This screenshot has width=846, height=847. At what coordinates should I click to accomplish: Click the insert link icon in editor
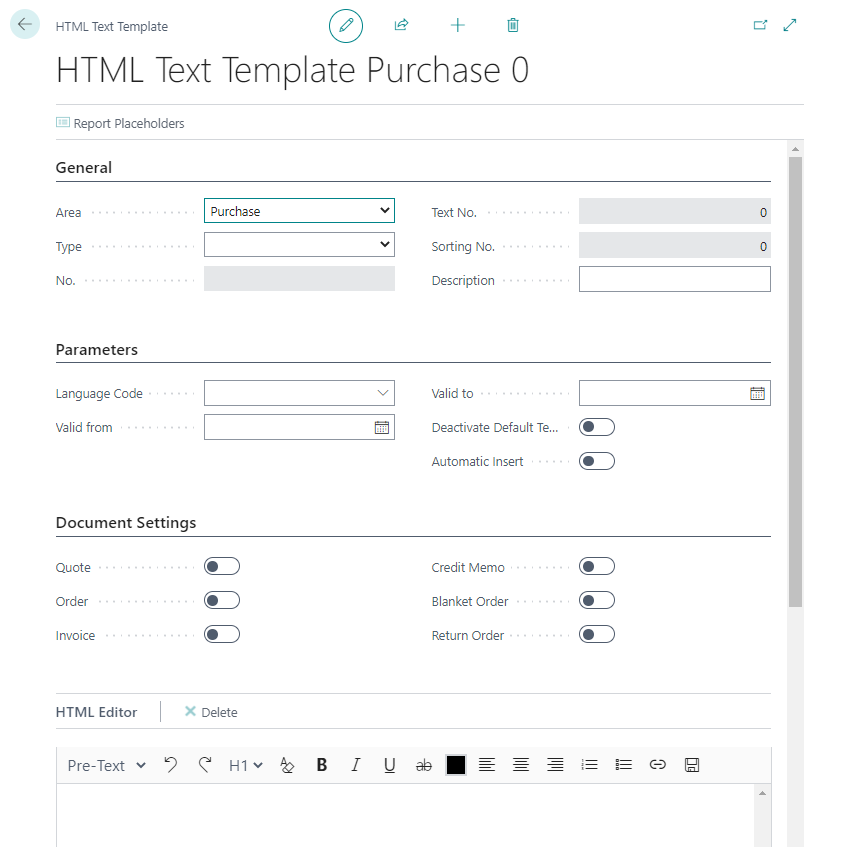point(657,765)
